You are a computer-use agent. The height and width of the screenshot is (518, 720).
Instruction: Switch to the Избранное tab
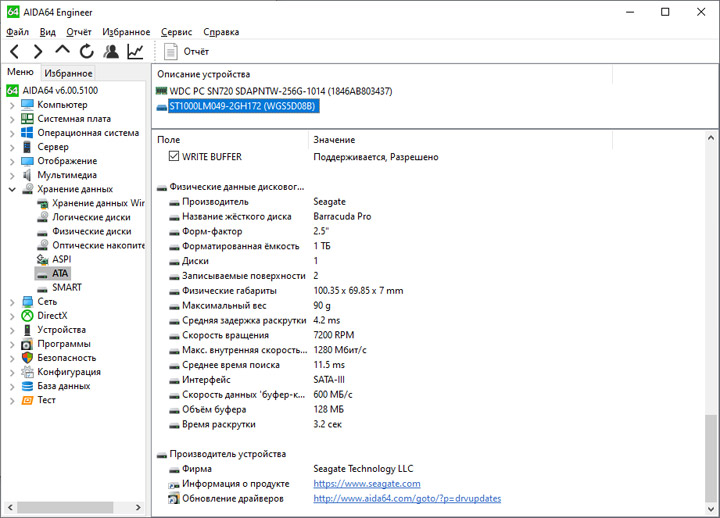click(x=68, y=73)
